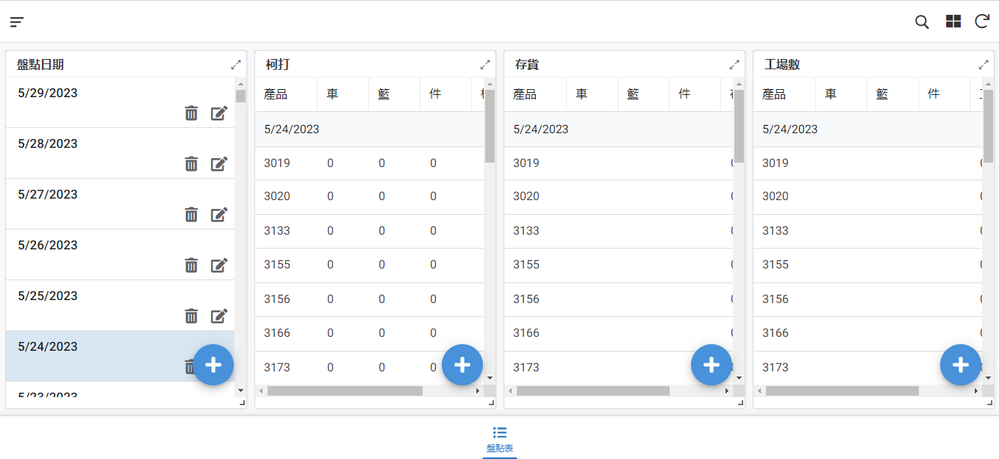Expand the 盤點日期 panel to fullscreen
The height and width of the screenshot is (459, 999).
coord(236,64)
